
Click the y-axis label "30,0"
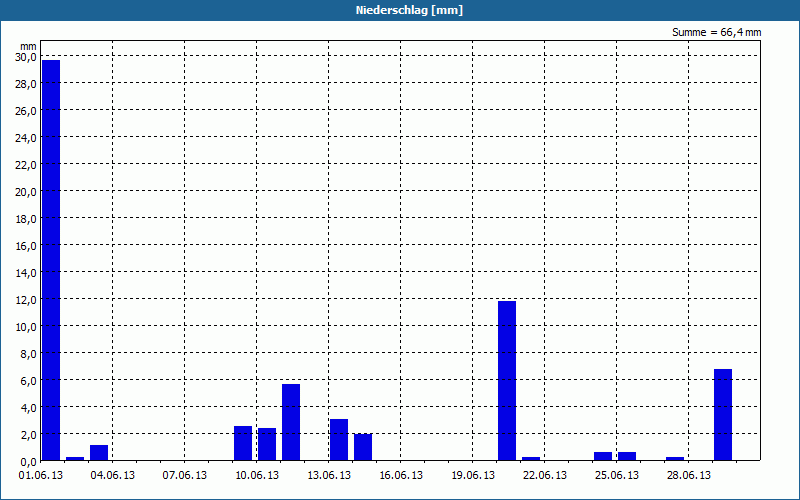(26, 57)
